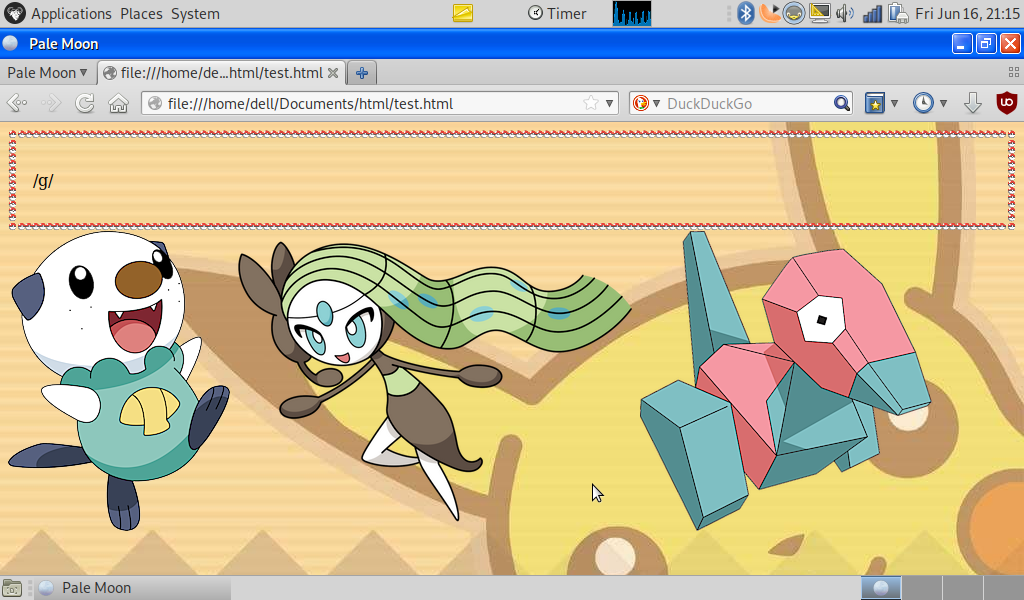
Task: Click the /g/ text on the page
Action: [x=43, y=181]
